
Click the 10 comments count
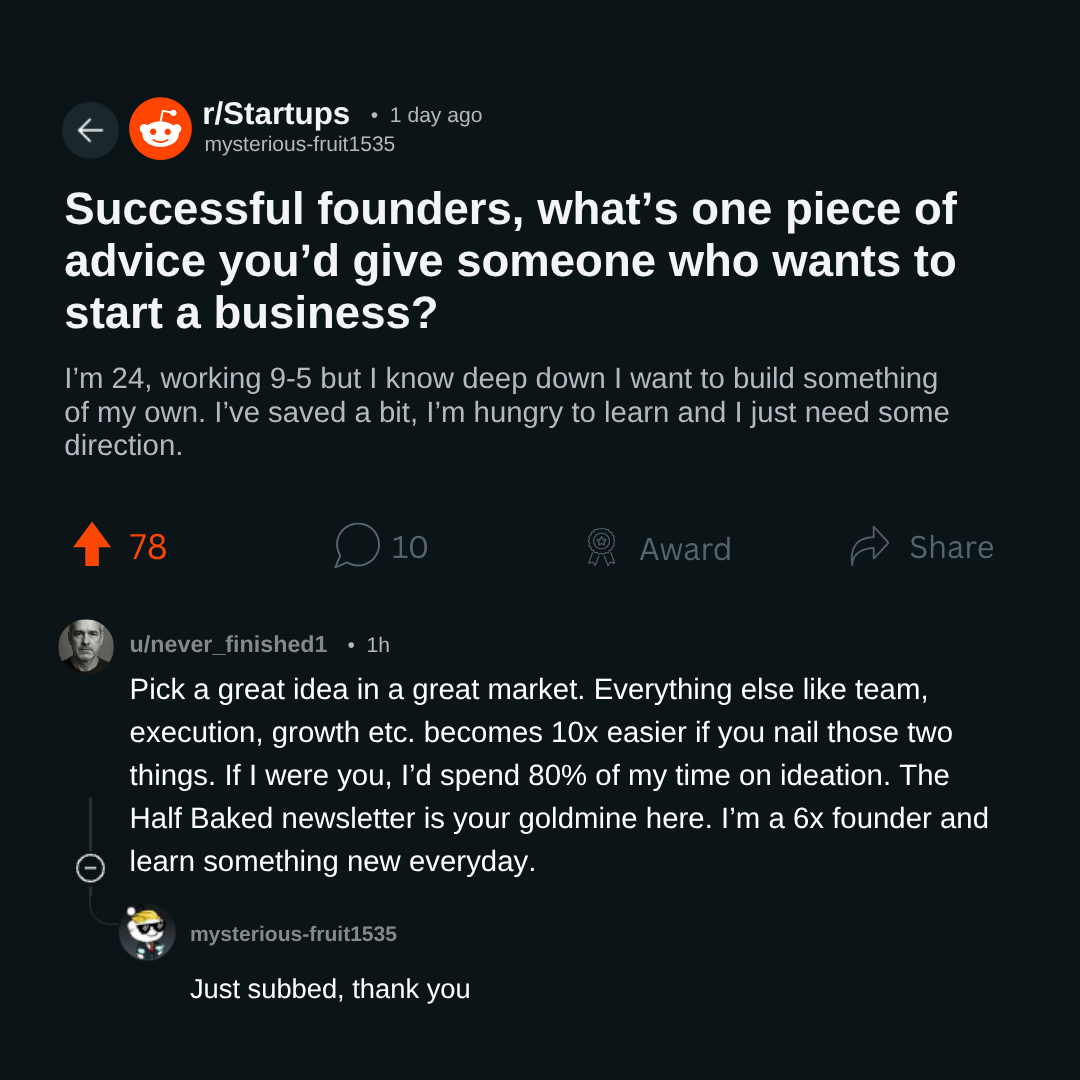pos(410,548)
